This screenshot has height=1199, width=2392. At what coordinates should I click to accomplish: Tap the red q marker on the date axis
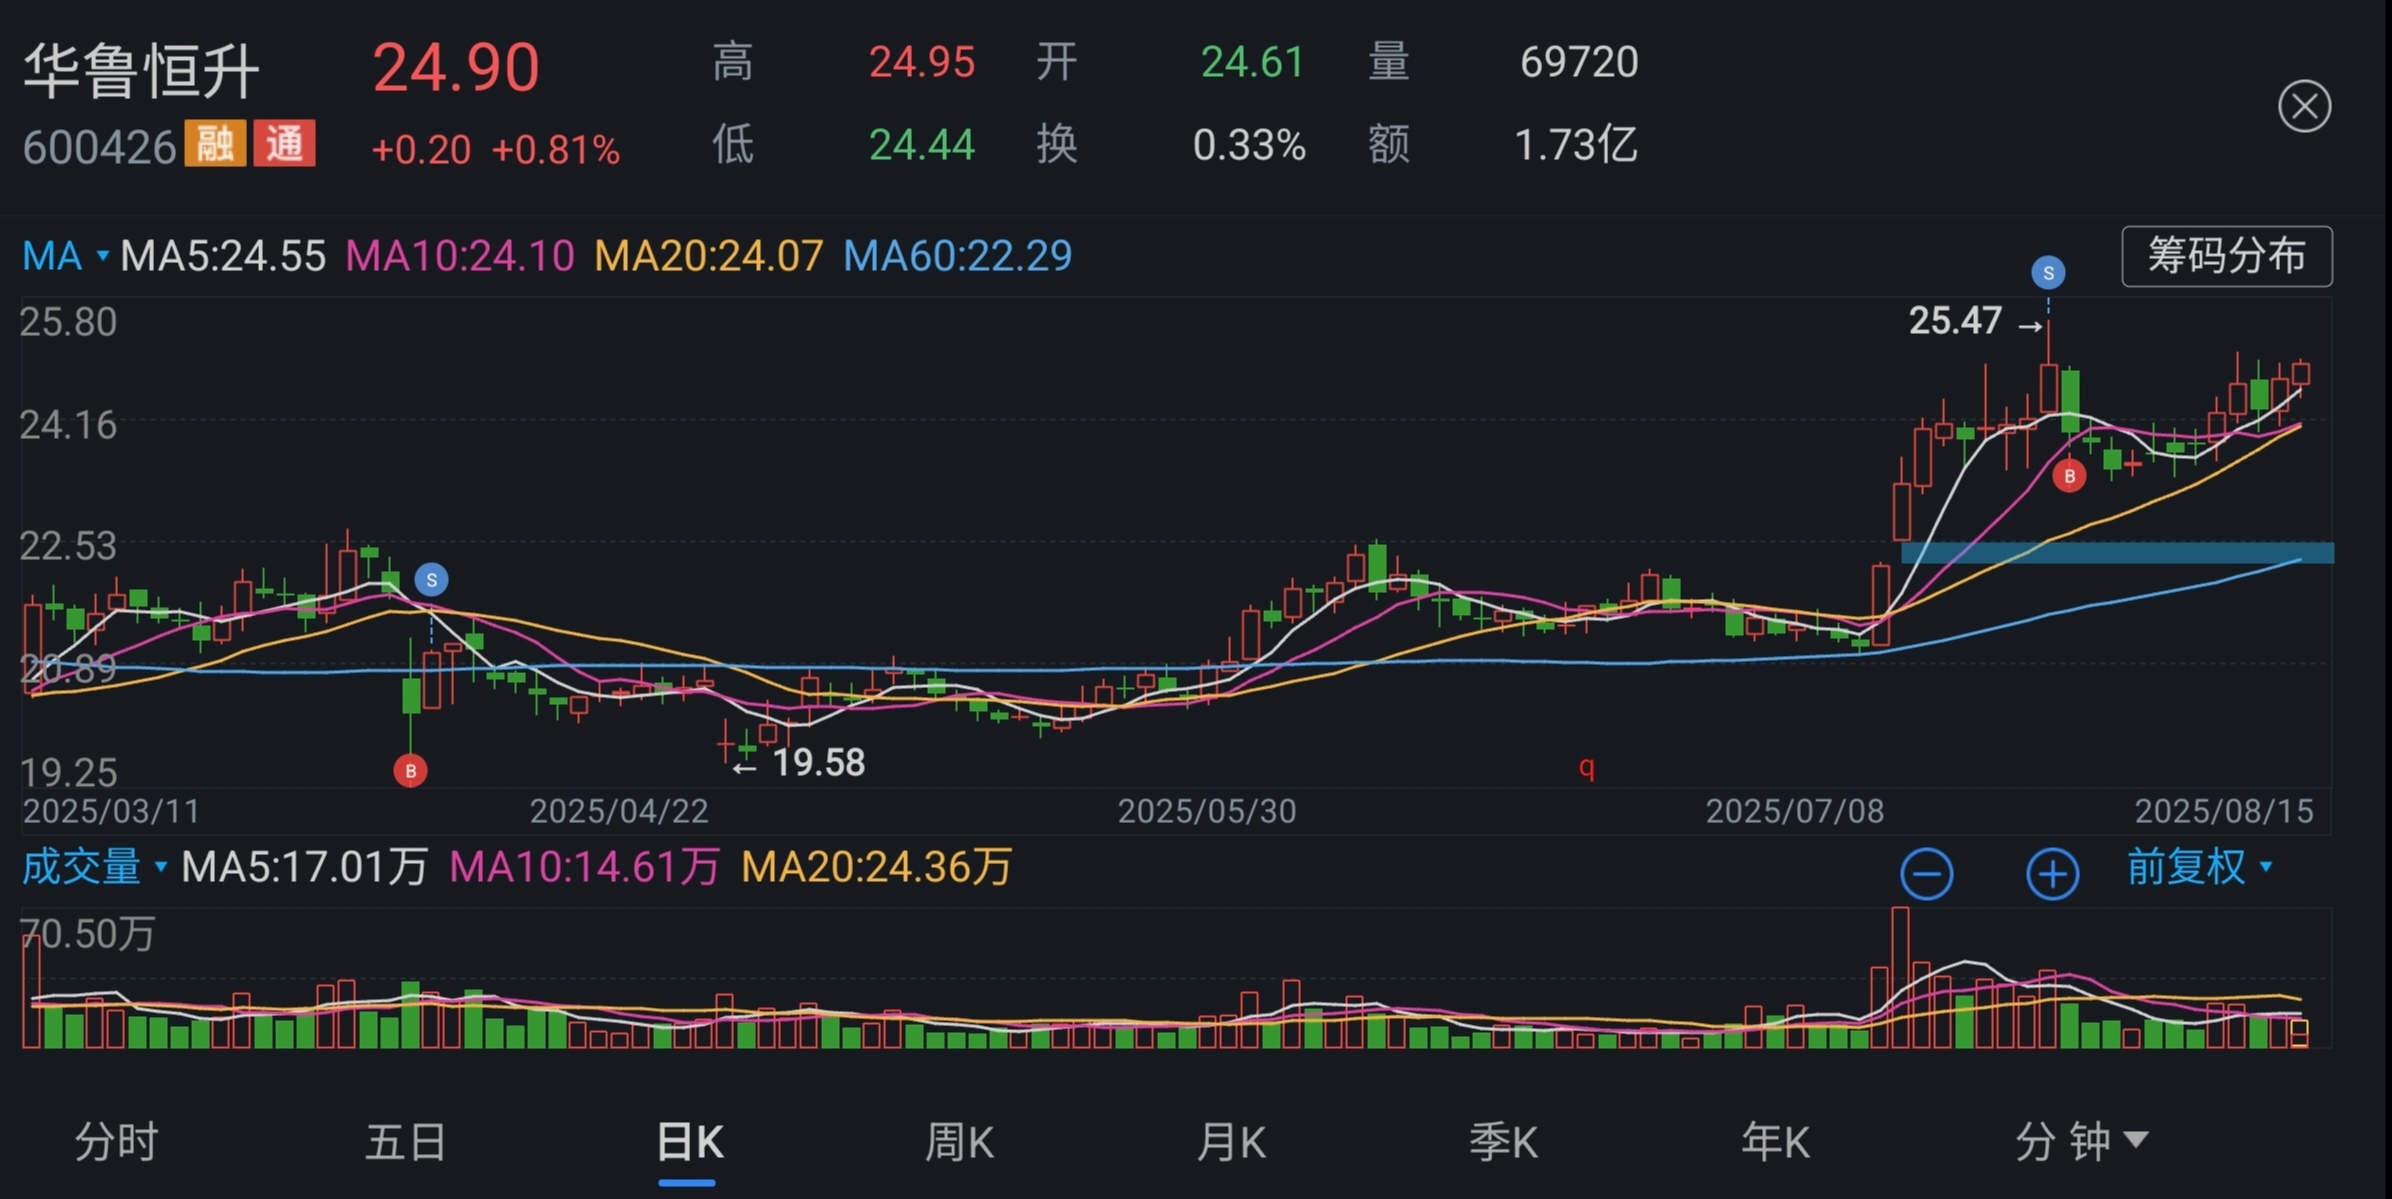pos(1586,768)
